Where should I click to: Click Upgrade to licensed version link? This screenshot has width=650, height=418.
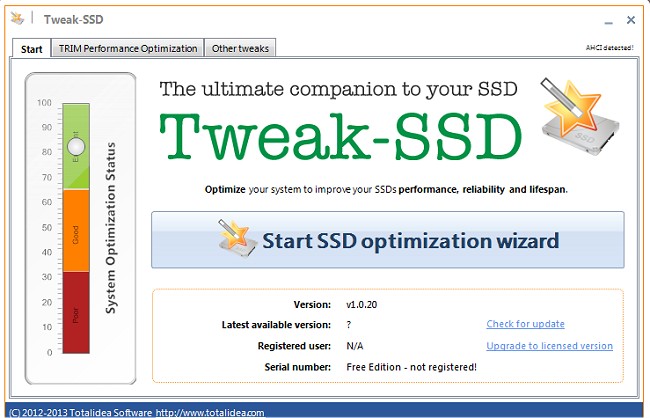[x=549, y=346]
